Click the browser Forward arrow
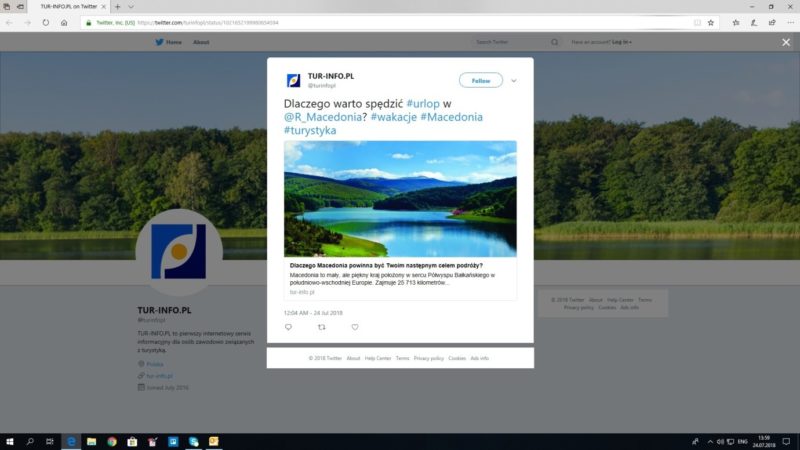Screen dimensions: 800x450 pos(27,22)
